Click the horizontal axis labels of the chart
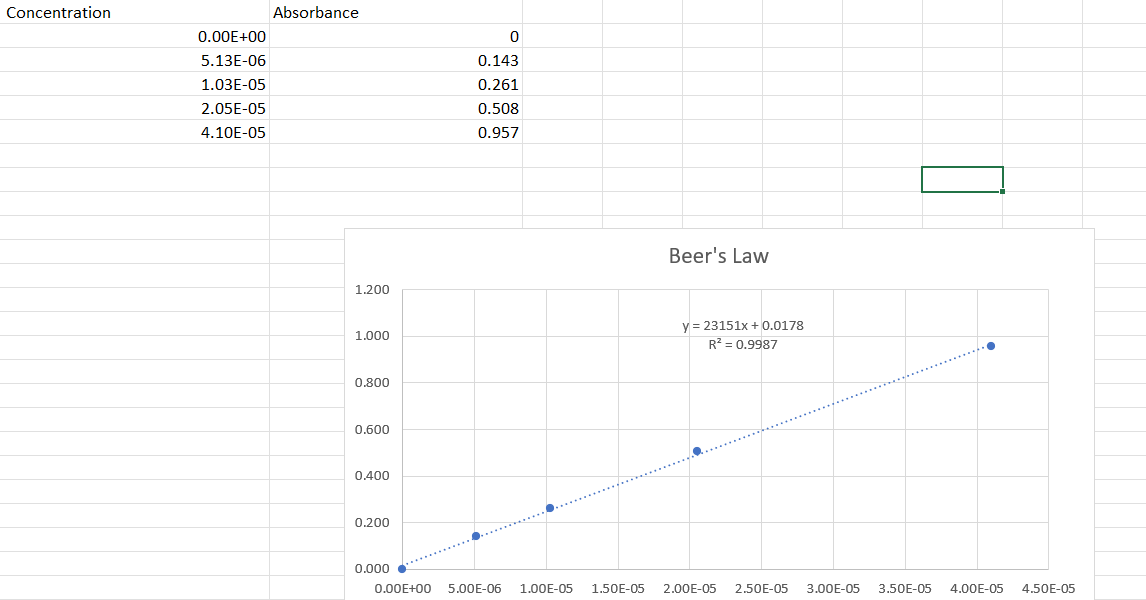The width and height of the screenshot is (1146, 600). 700,589
